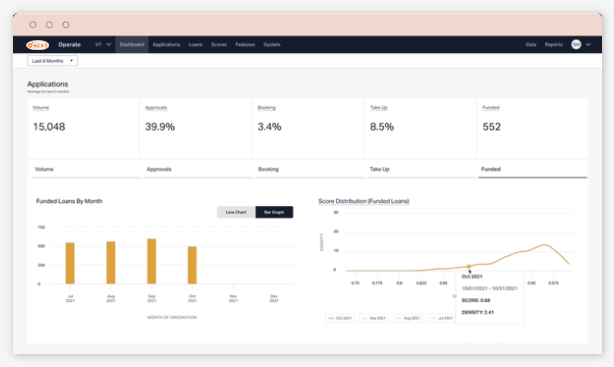Click the 8.5% take up value
The width and height of the screenshot is (614, 367).
click(382, 127)
